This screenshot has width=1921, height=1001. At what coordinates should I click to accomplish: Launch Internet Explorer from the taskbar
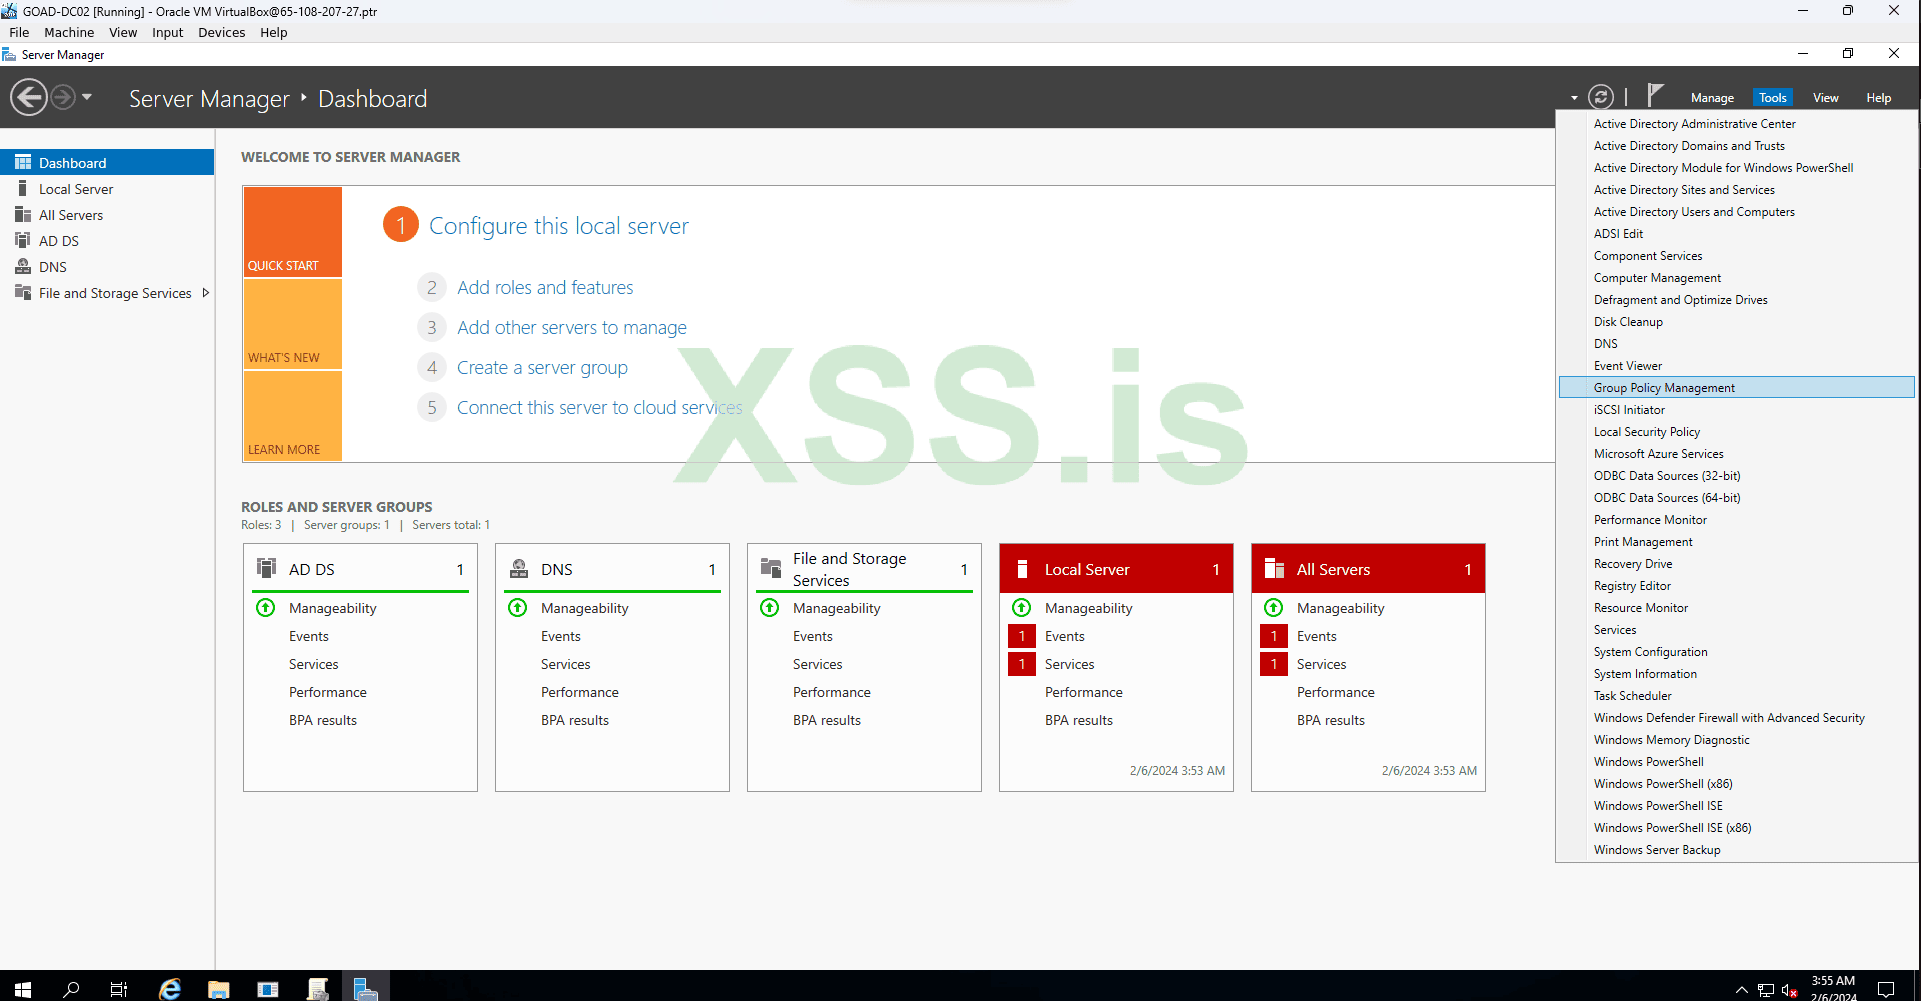pyautogui.click(x=170, y=988)
